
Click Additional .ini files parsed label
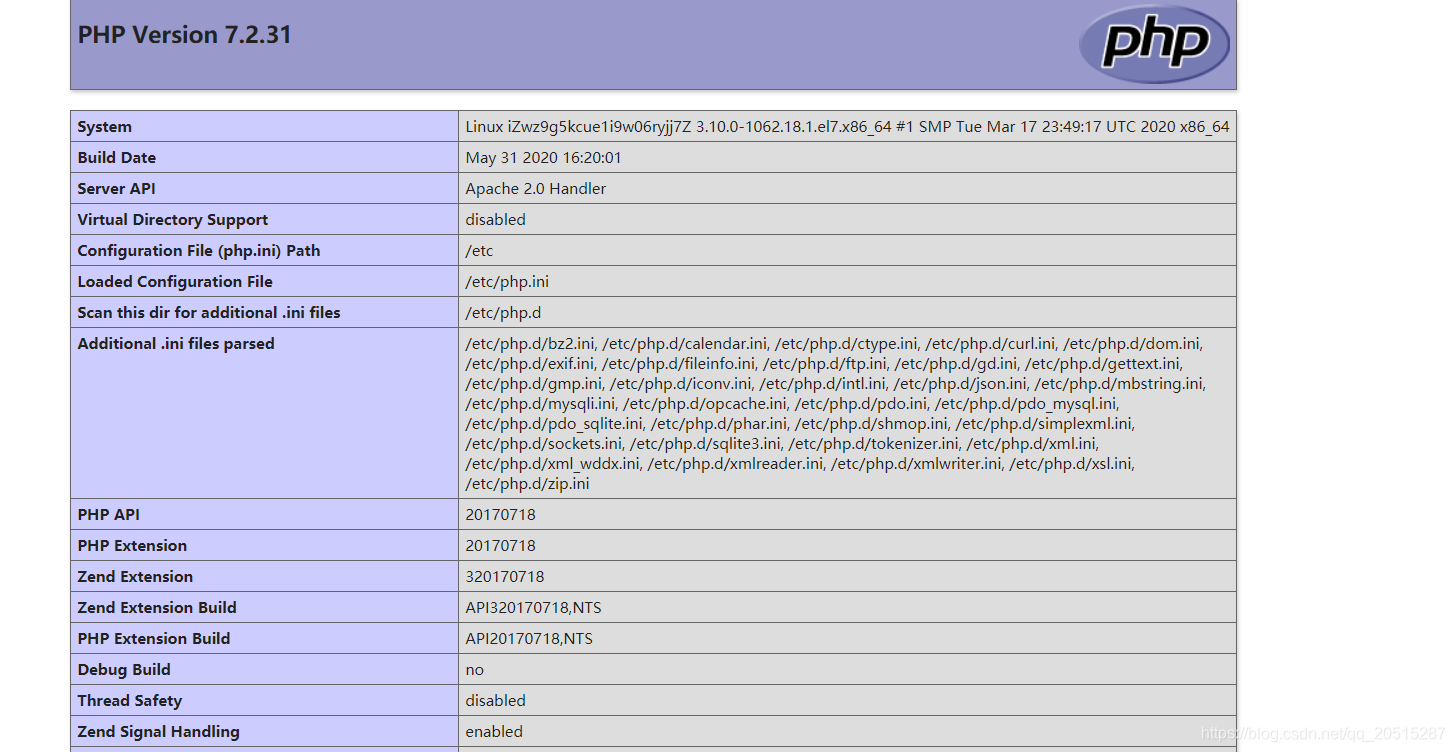pyautogui.click(x=176, y=344)
